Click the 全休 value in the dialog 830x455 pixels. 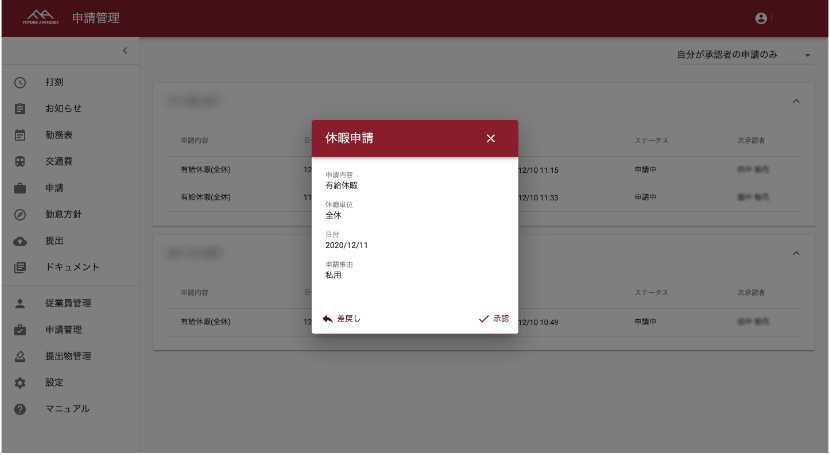[333, 216]
